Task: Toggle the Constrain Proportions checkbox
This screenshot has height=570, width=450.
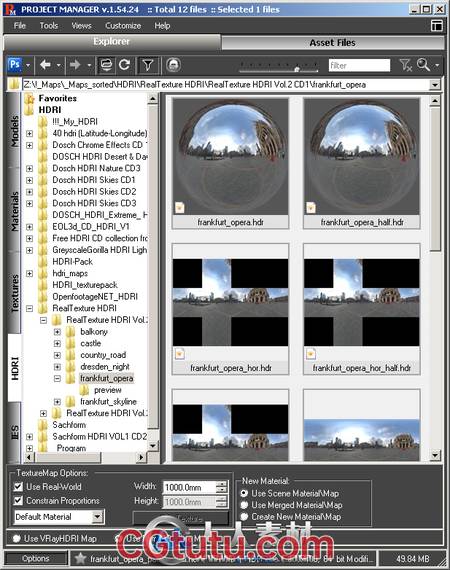Action: coord(18,501)
